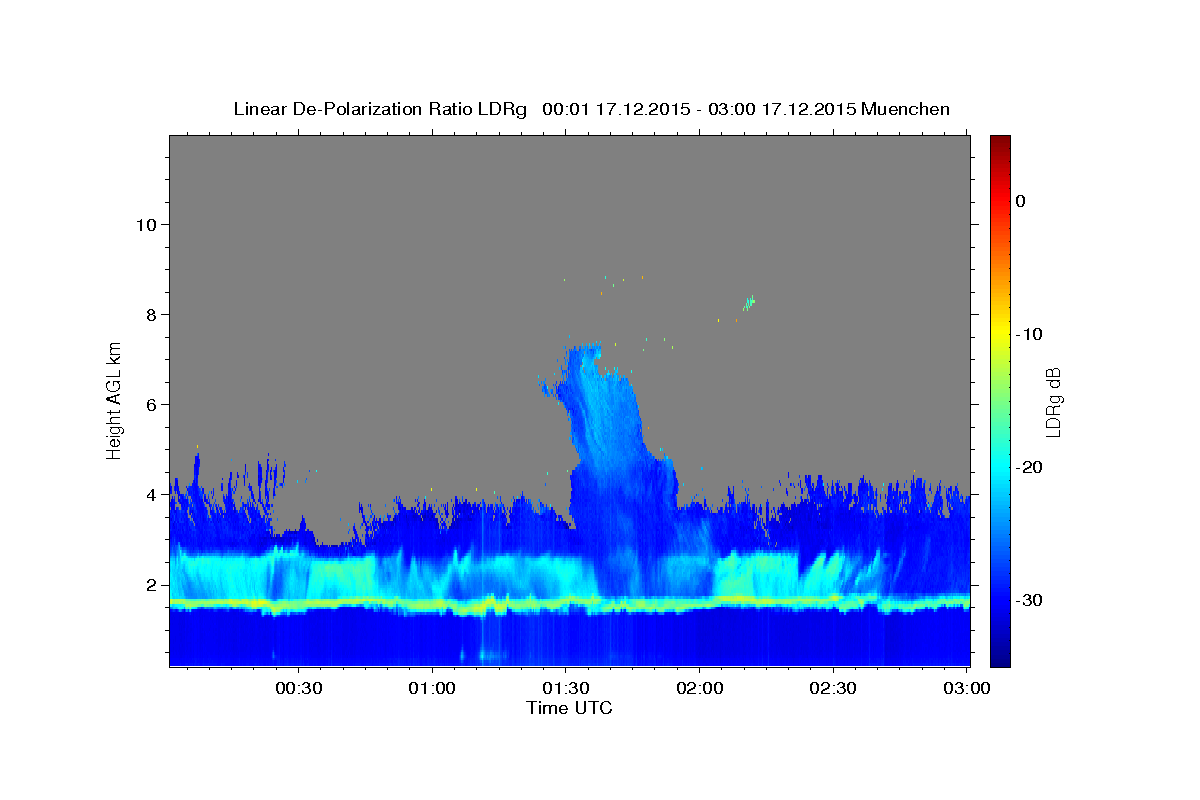This screenshot has height=800, width=1200.
Task: Click the small cyan echo near 8 km
Action: [x=749, y=302]
